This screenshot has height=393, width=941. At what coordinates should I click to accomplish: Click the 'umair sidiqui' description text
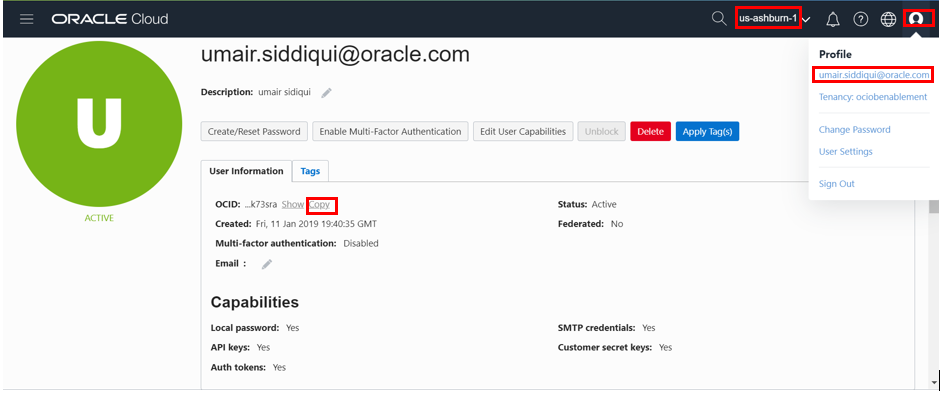pos(284,92)
